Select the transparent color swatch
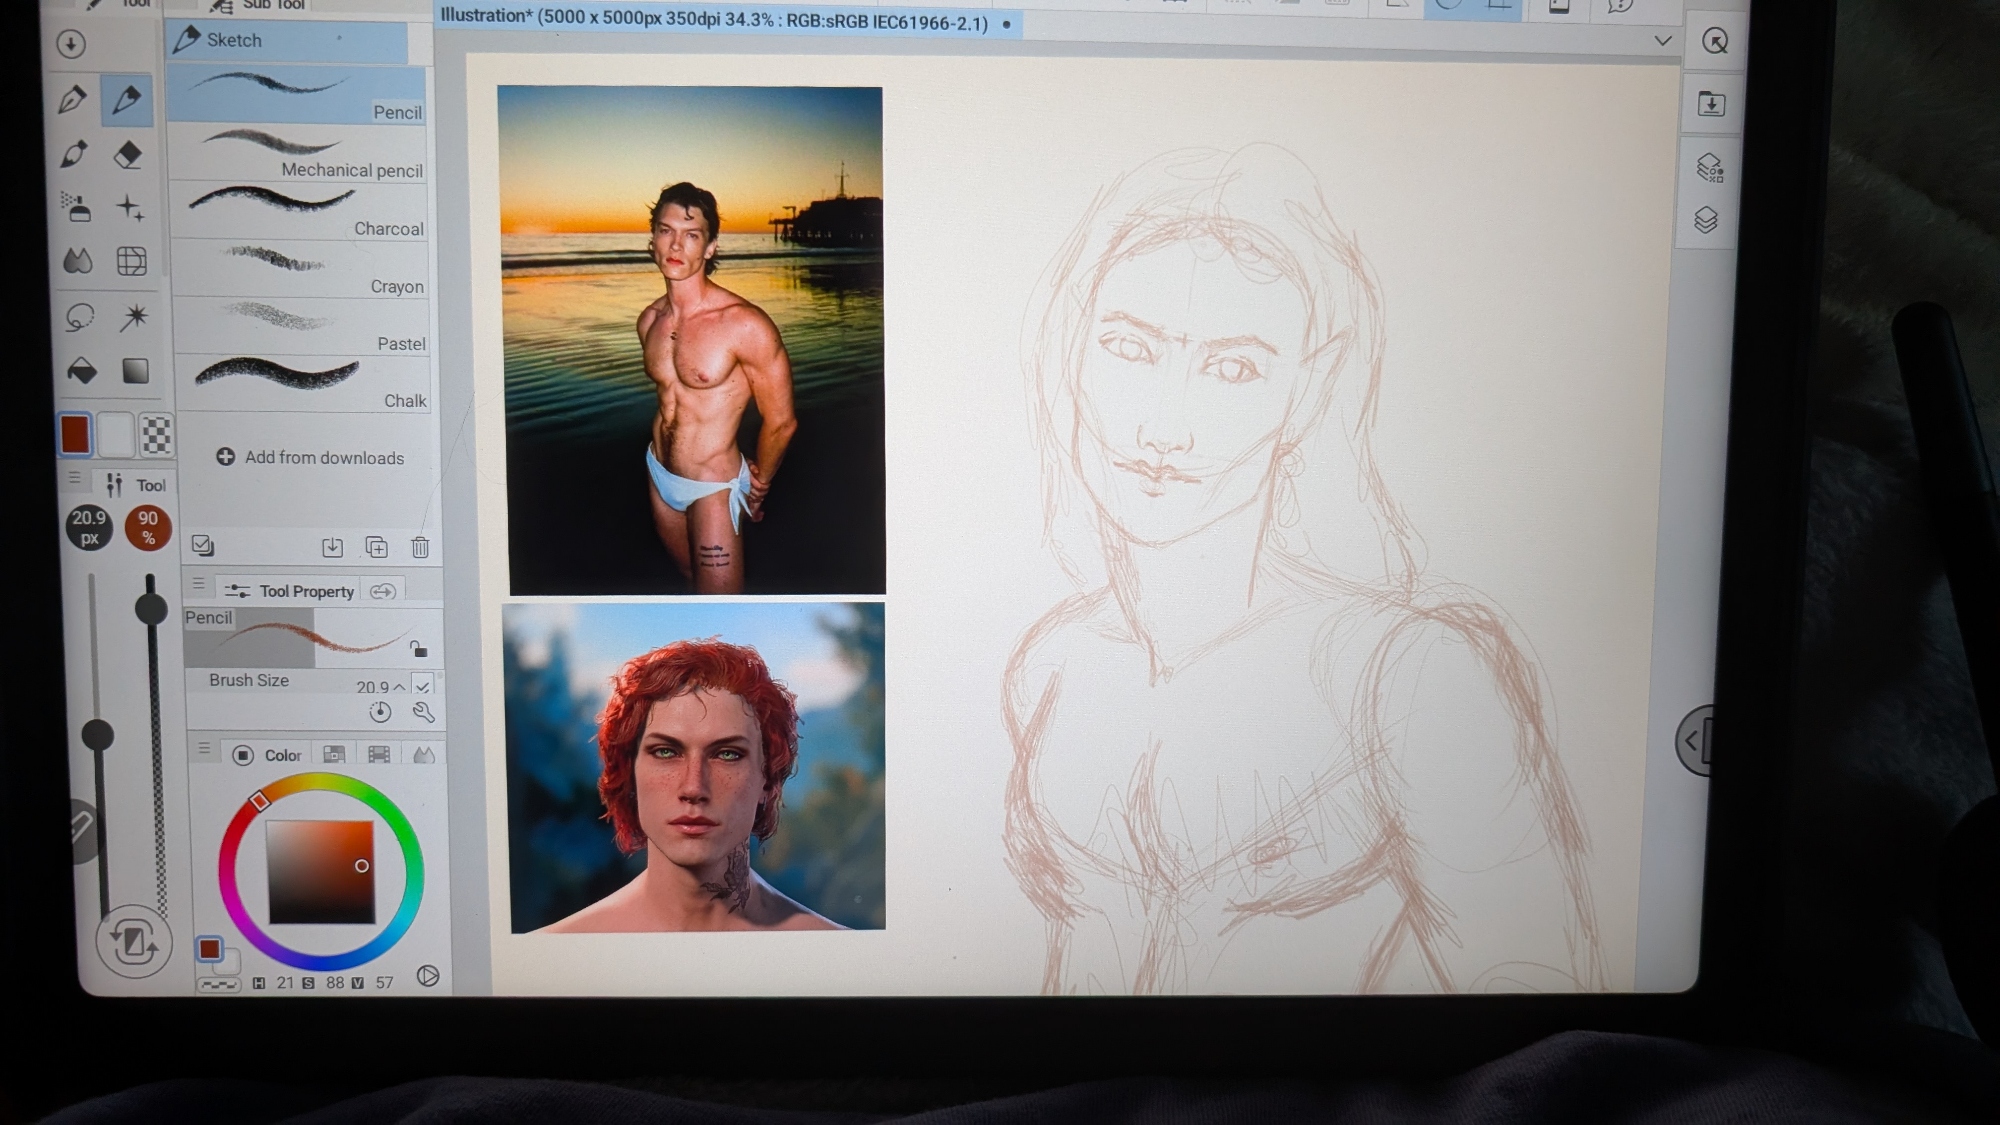This screenshot has width=2000, height=1125. (x=156, y=435)
